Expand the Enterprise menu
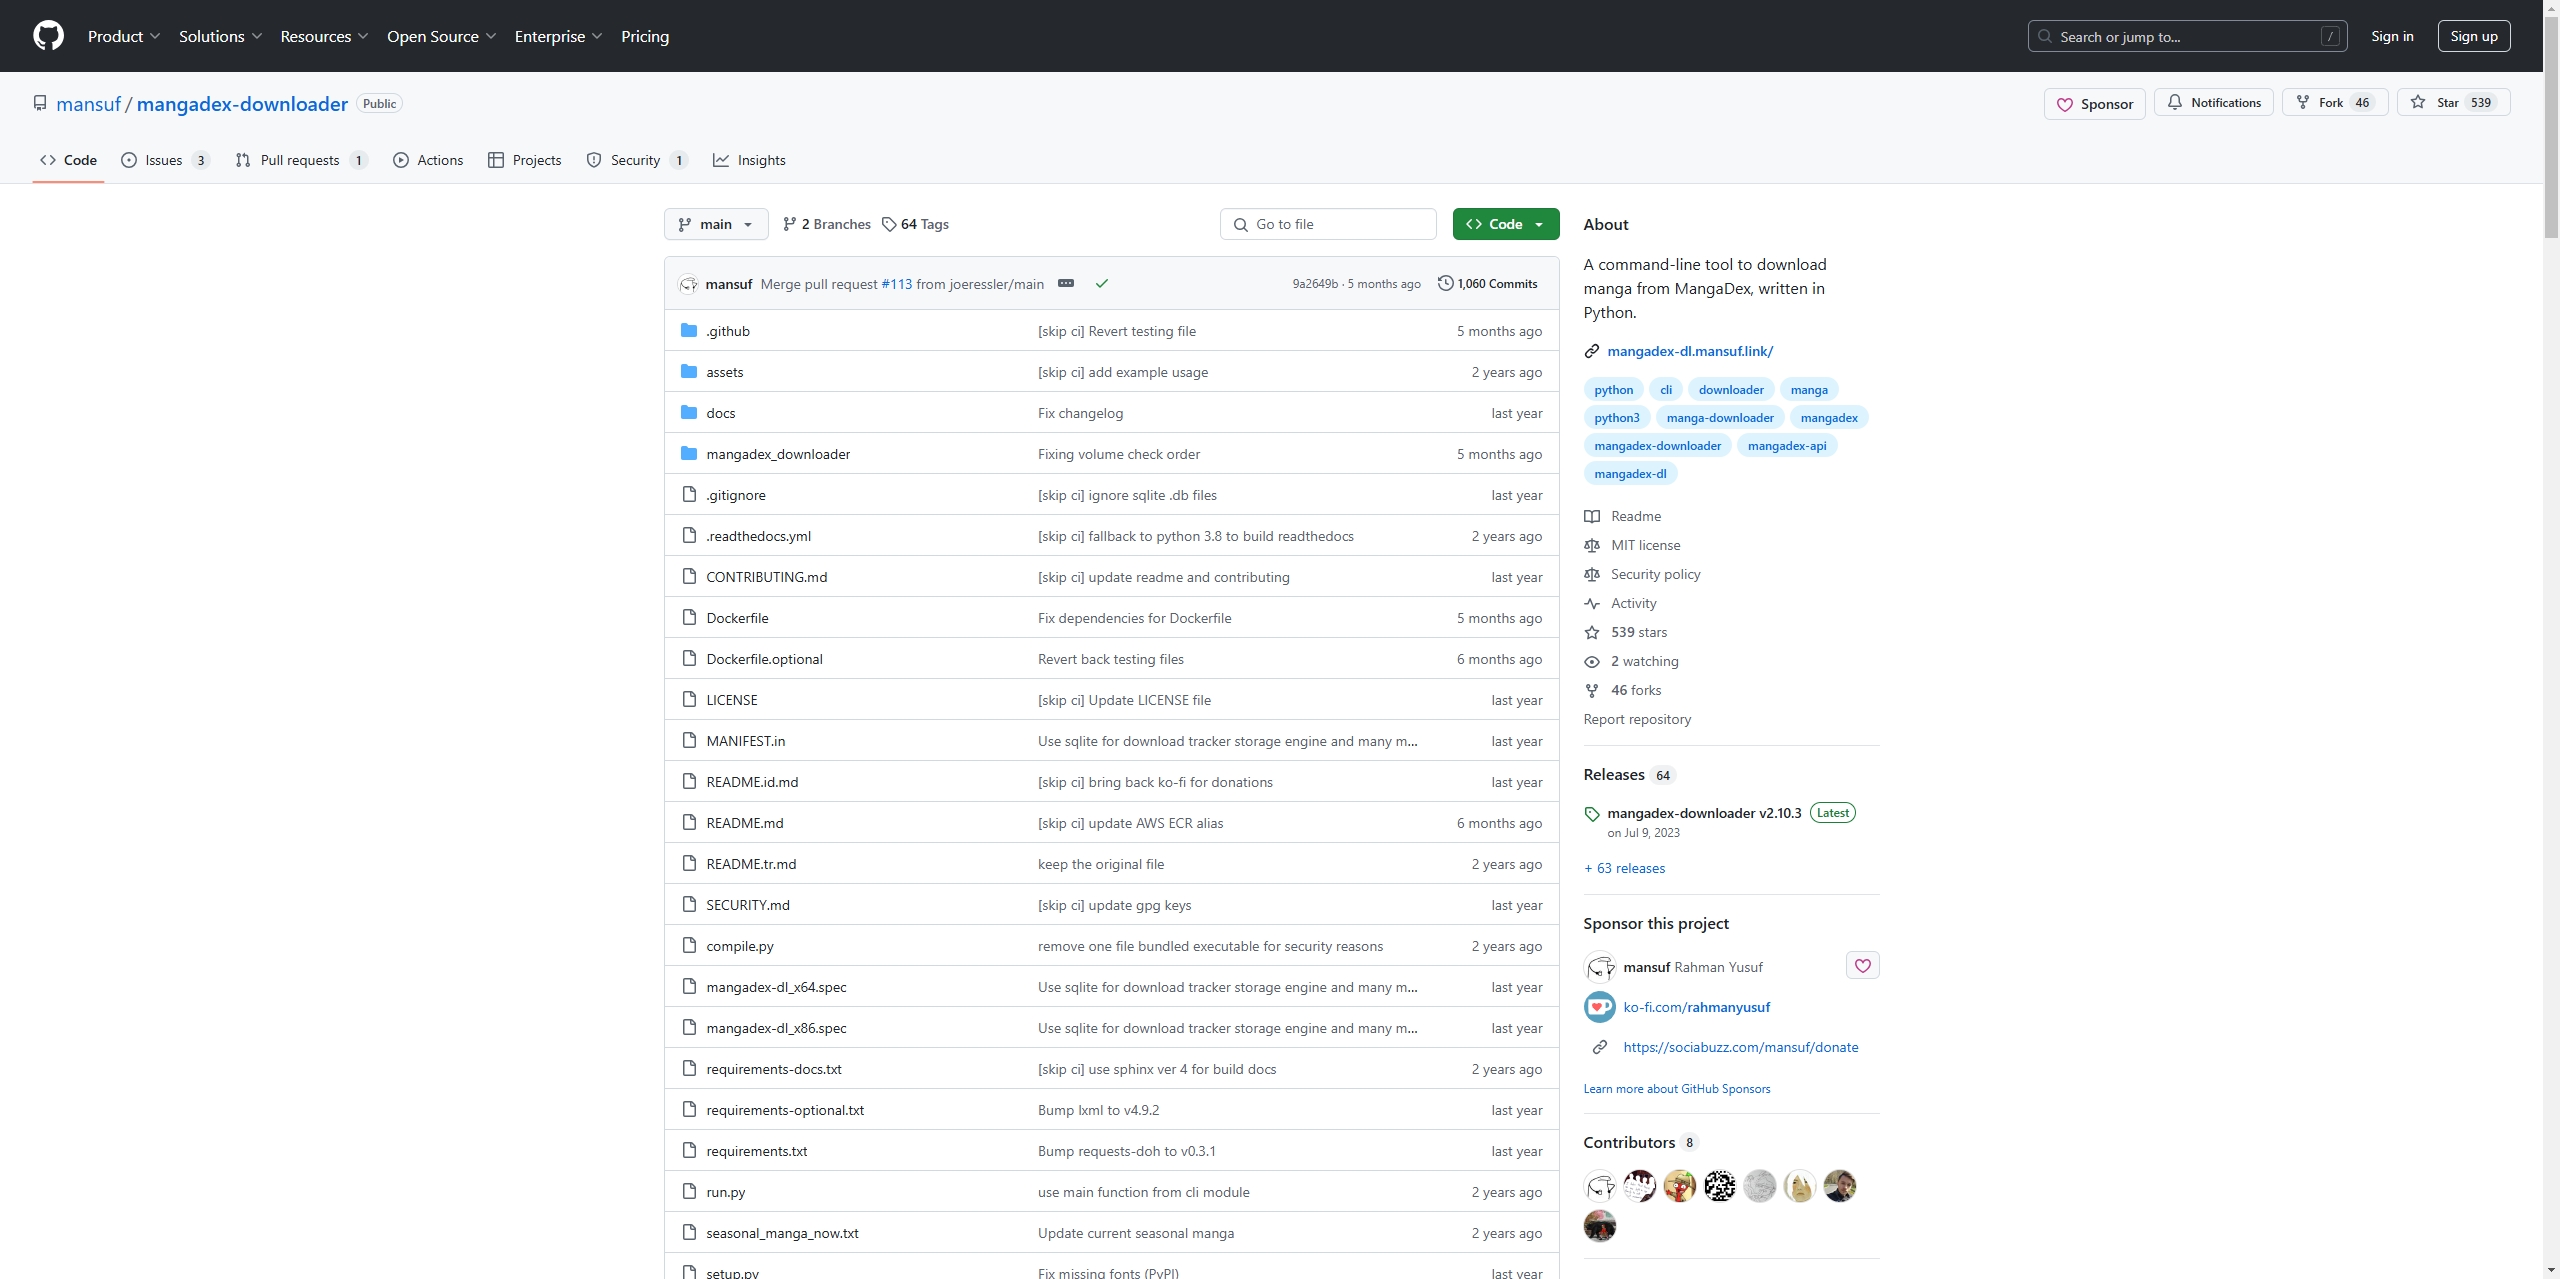This screenshot has height=1279, width=2560. pyautogui.click(x=559, y=36)
